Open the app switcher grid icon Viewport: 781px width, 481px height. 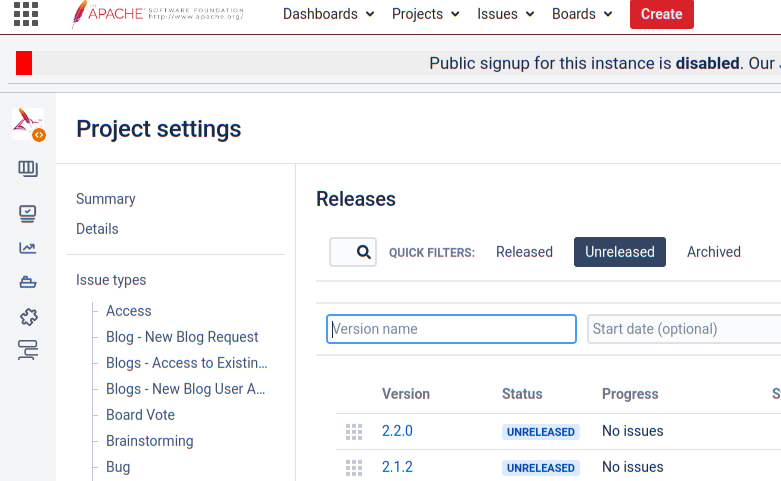coord(26,13)
